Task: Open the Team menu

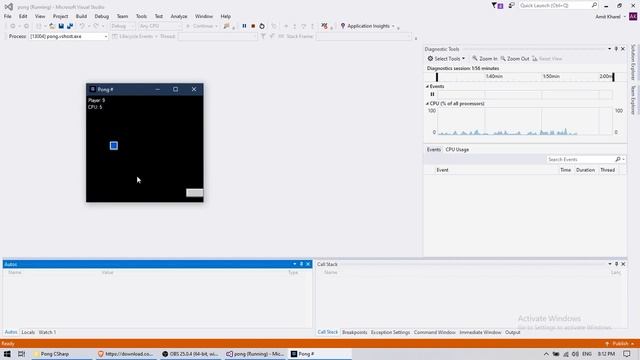Action: pyautogui.click(x=122, y=16)
